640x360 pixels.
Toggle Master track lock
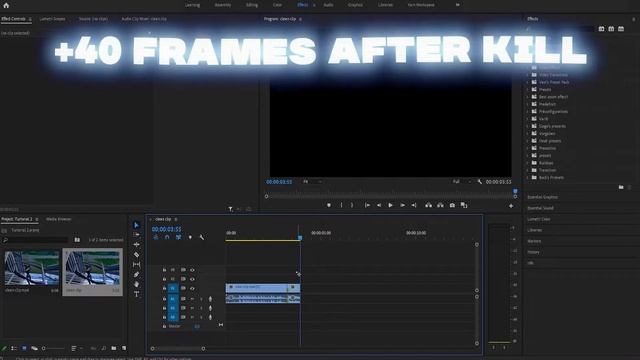[x=164, y=326]
